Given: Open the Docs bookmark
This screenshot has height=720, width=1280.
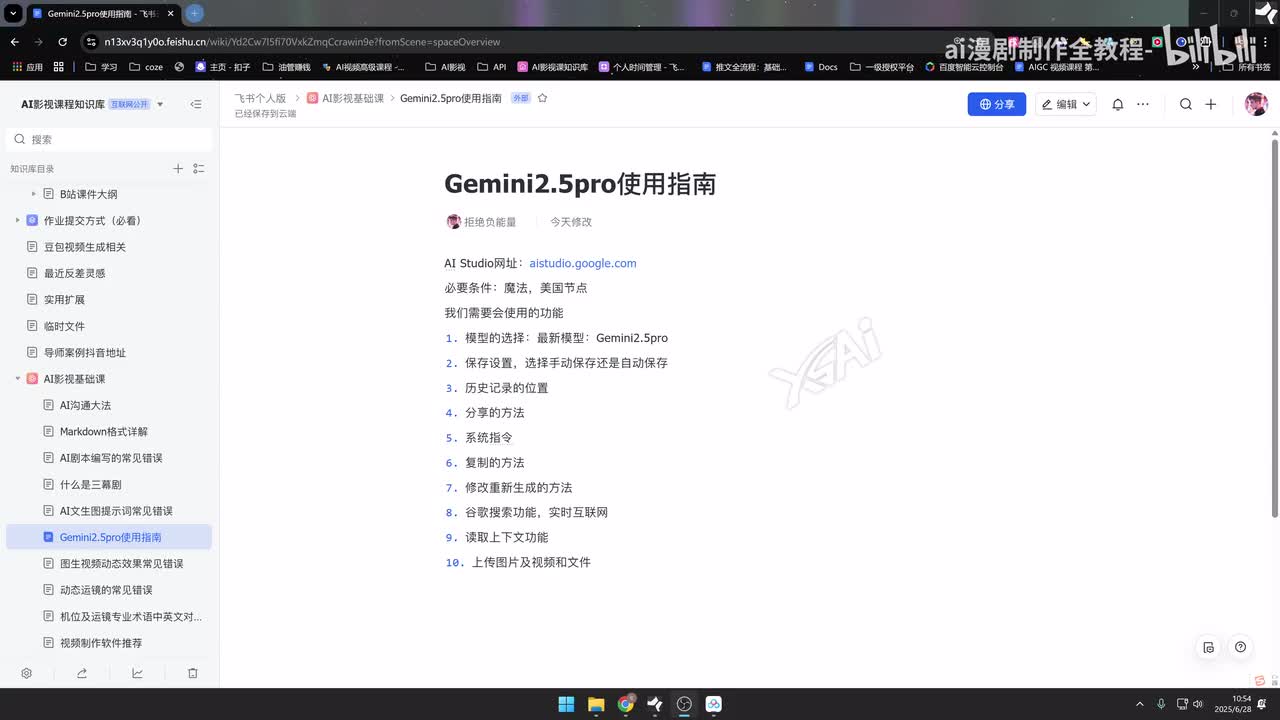Looking at the screenshot, I should 819,67.
